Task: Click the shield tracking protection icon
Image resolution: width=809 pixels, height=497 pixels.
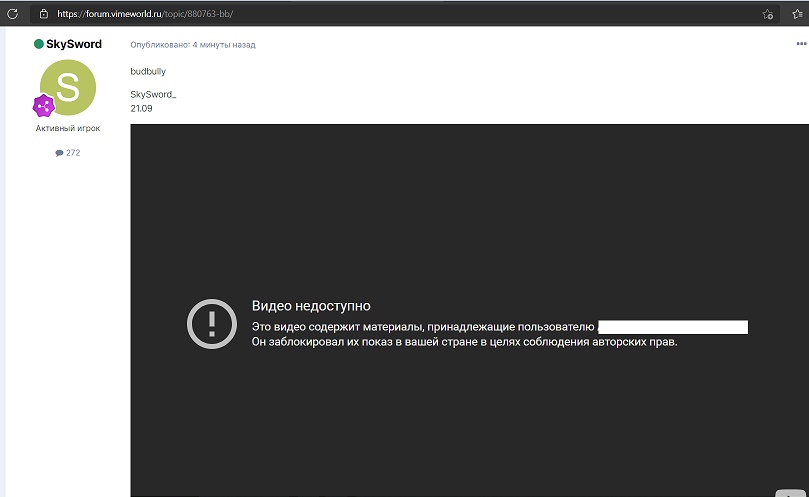Action: pyautogui.click(x=43, y=14)
